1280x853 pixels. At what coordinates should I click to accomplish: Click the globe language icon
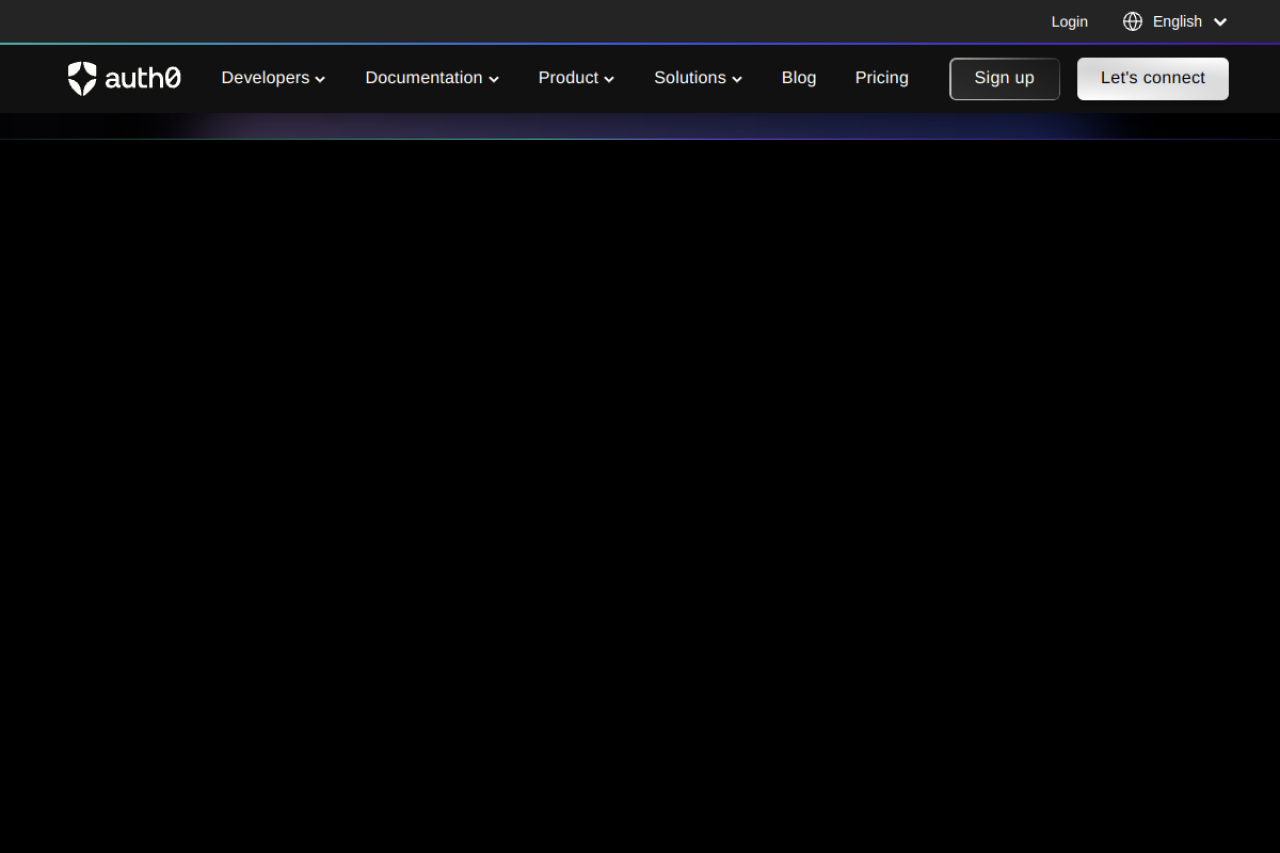(1132, 22)
